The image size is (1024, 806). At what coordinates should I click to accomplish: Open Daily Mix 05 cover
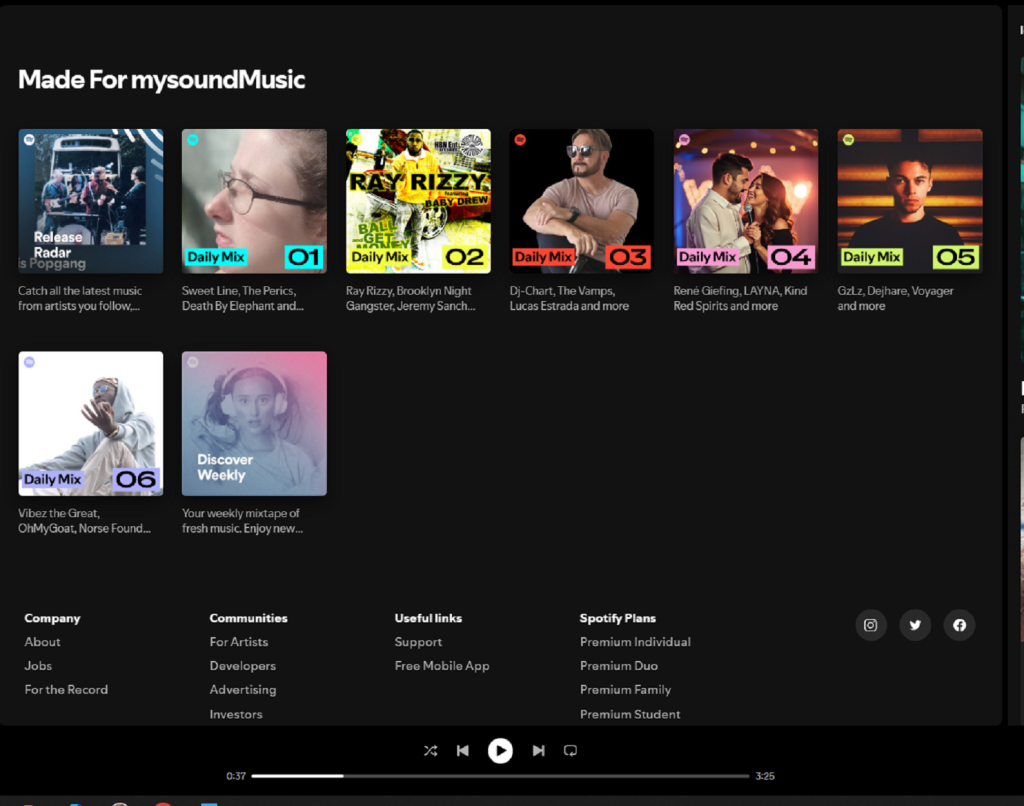[910, 201]
